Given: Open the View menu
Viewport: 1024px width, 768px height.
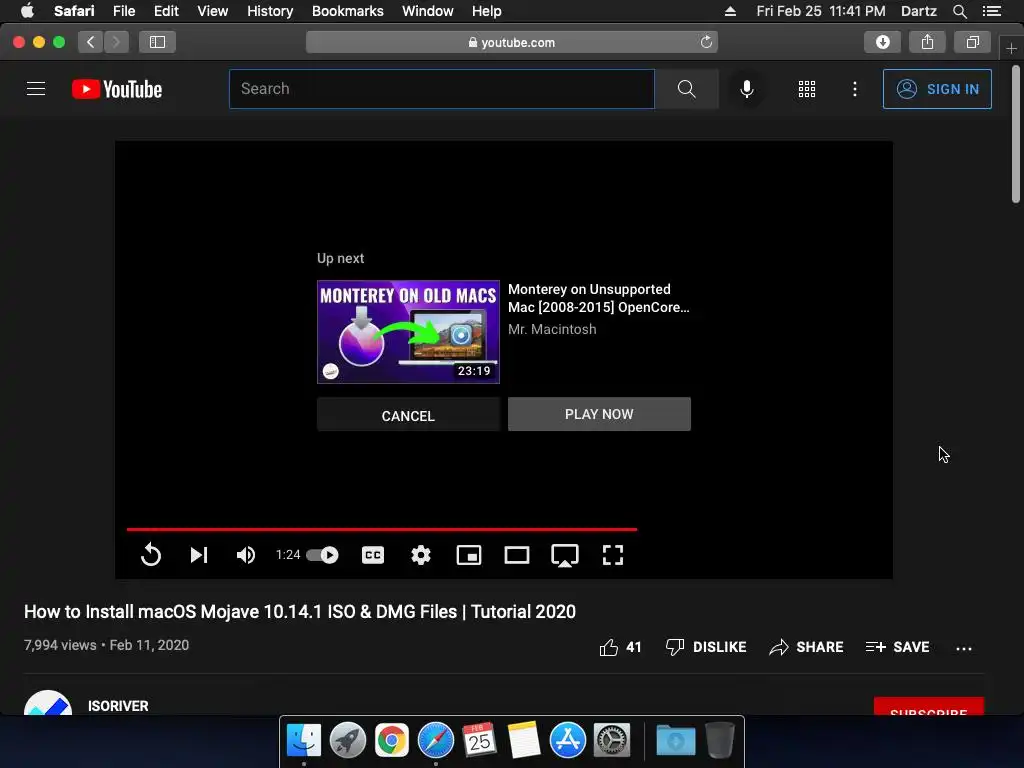Looking at the screenshot, I should pos(212,11).
